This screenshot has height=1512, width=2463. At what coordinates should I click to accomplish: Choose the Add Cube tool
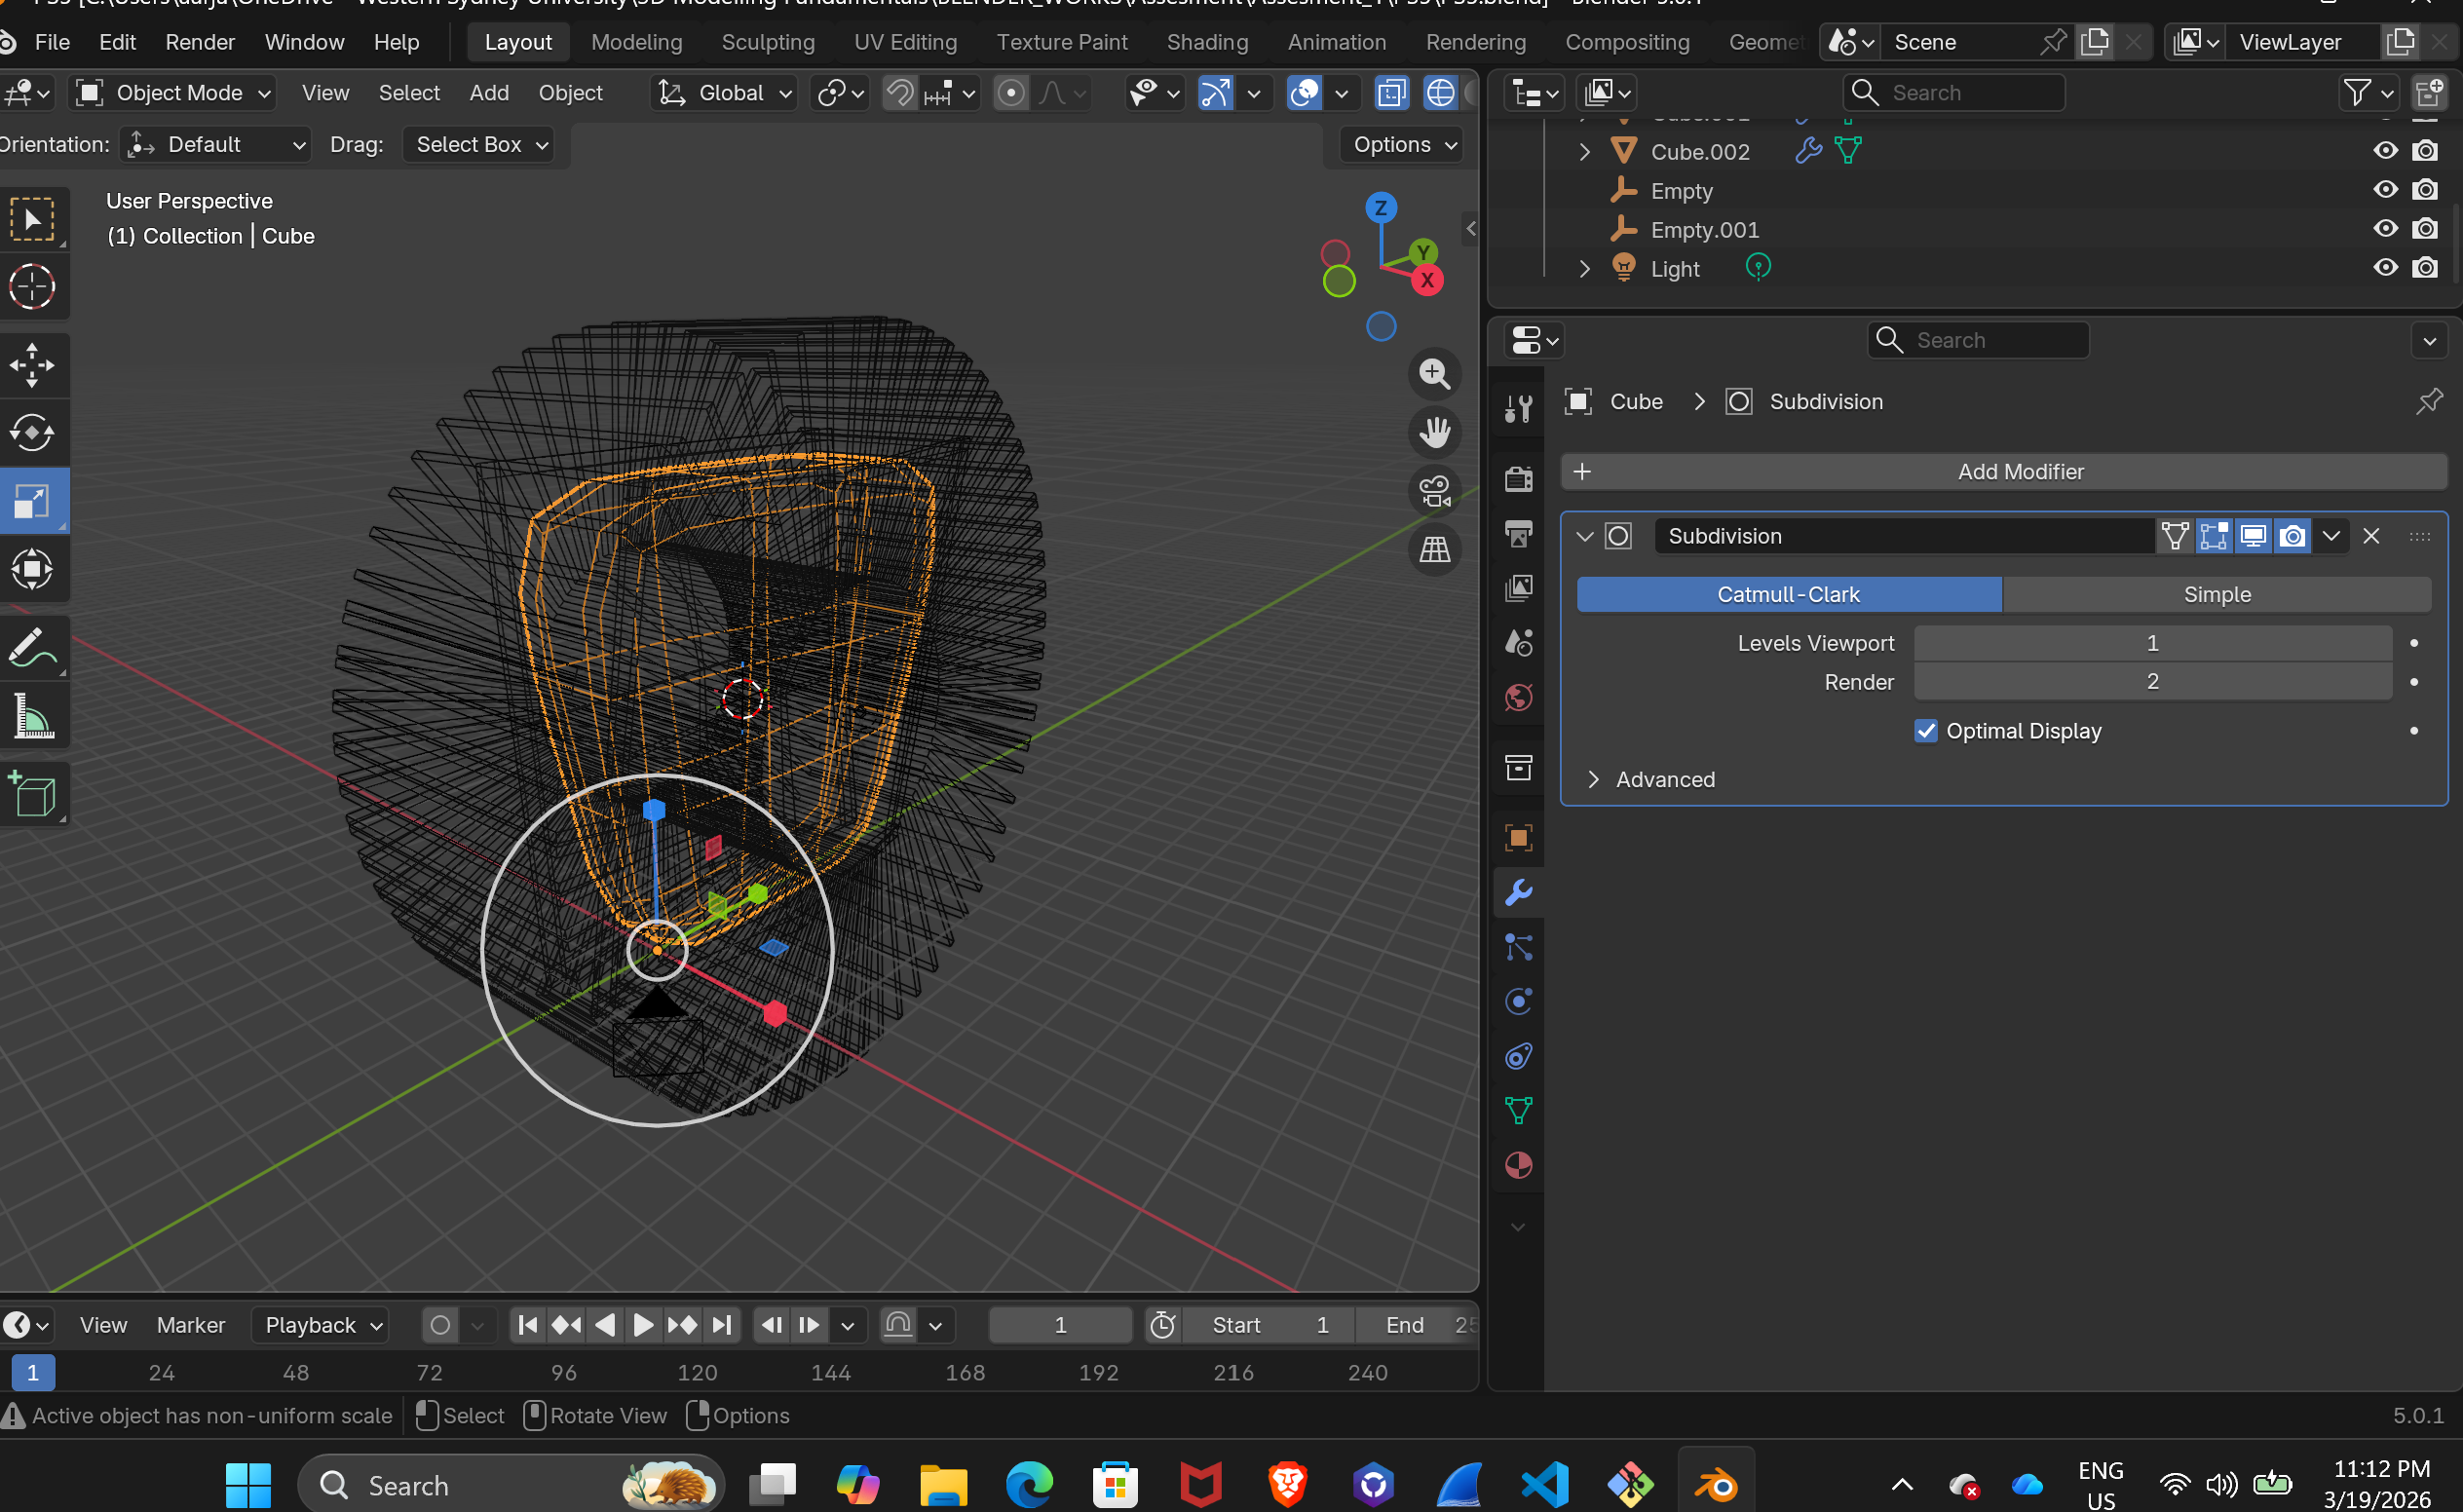(x=32, y=793)
